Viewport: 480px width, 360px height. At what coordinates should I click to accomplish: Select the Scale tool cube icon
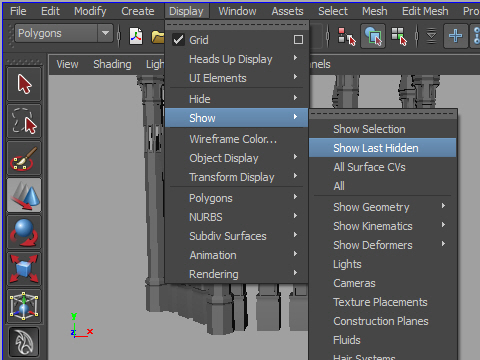24,269
